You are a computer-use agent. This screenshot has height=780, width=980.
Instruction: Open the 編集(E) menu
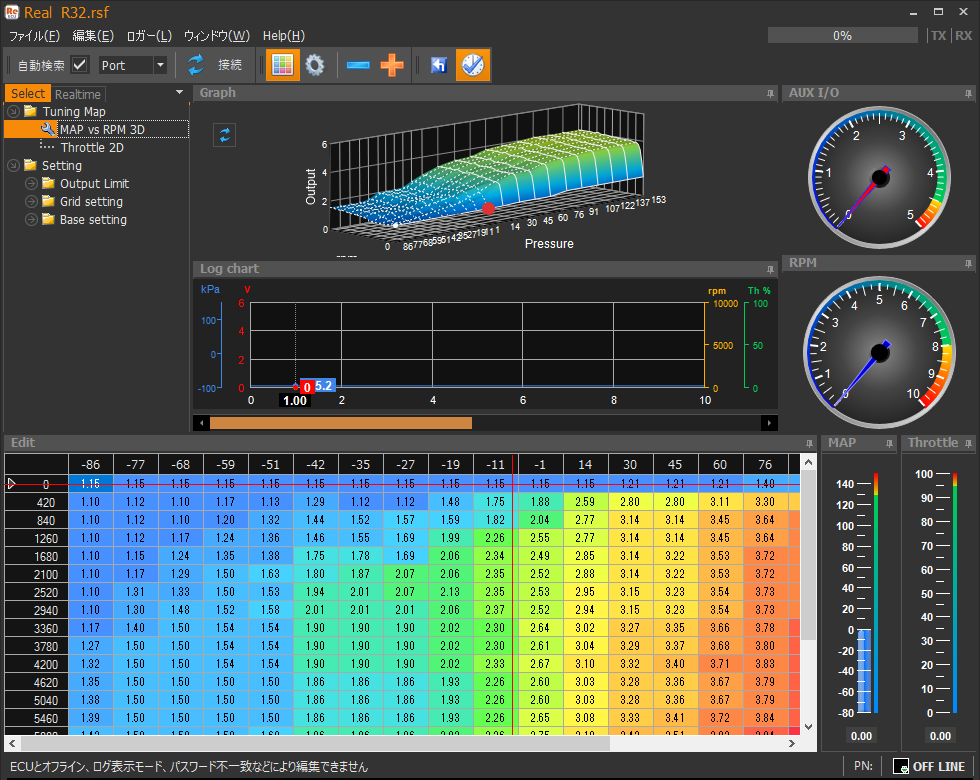point(93,36)
